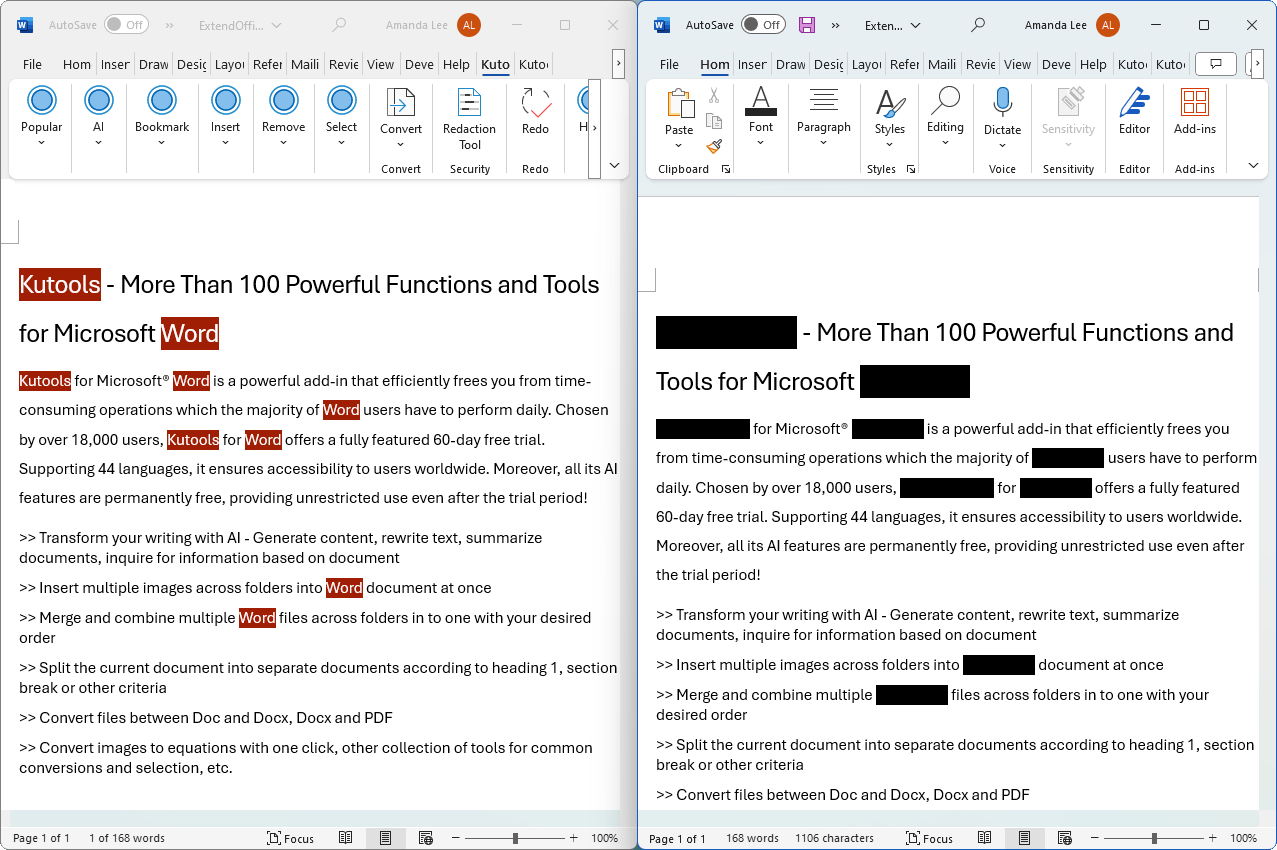The height and width of the screenshot is (850, 1277).
Task: Click the Copy icon in Clipboard group
Action: point(714,121)
